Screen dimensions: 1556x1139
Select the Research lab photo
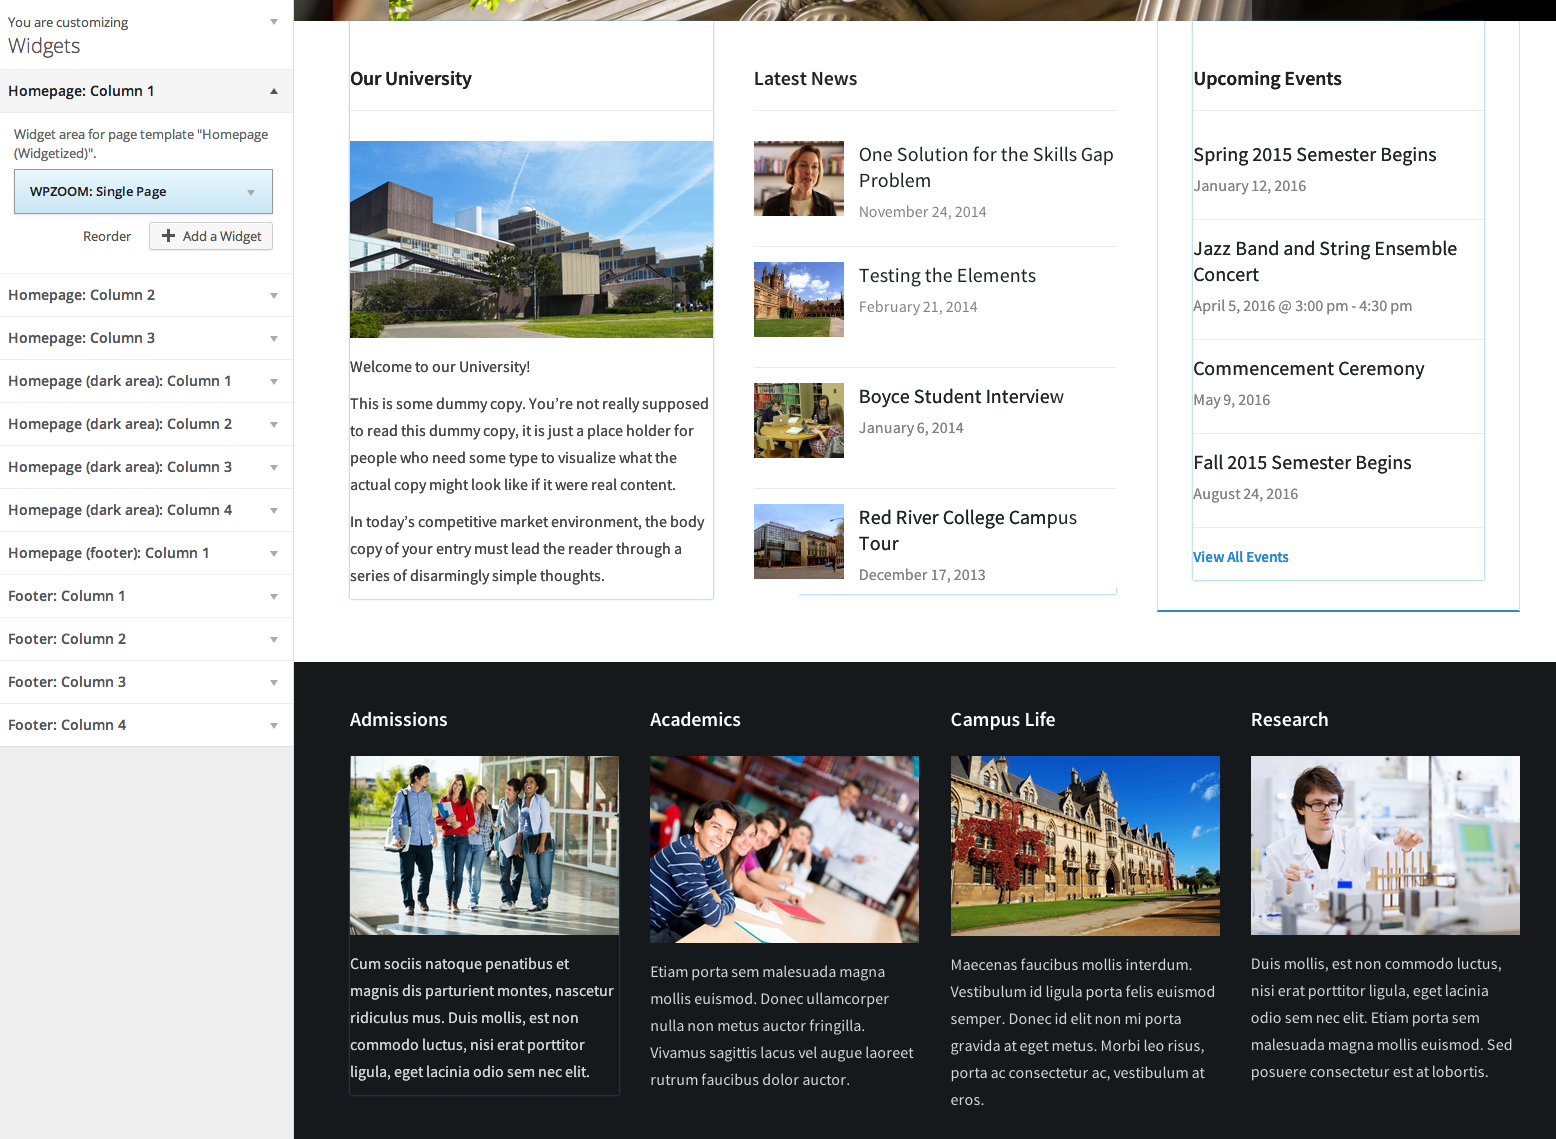click(1384, 845)
